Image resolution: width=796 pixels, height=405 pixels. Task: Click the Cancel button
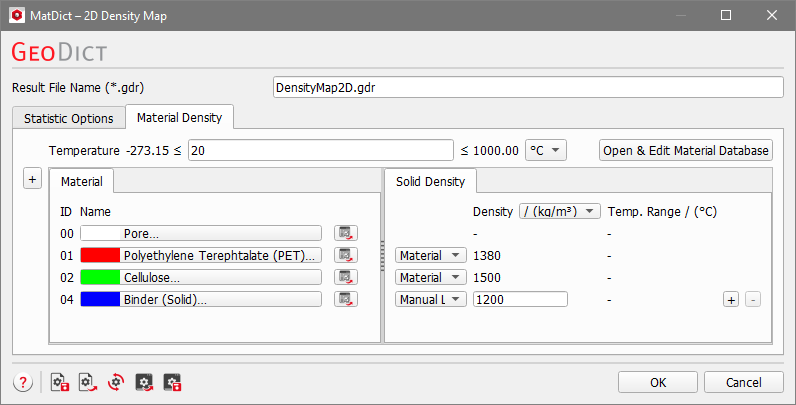[x=744, y=382]
